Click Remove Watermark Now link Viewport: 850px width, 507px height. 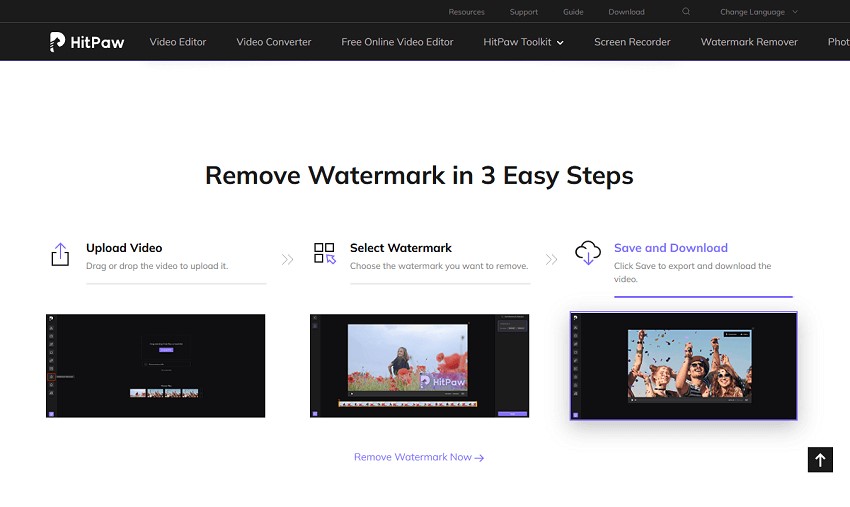click(x=418, y=457)
